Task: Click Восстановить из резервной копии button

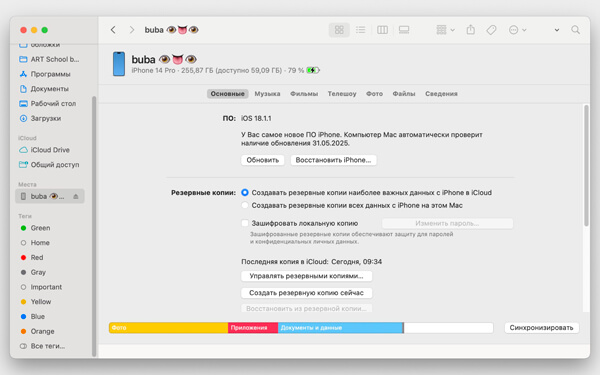Action: click(307, 308)
